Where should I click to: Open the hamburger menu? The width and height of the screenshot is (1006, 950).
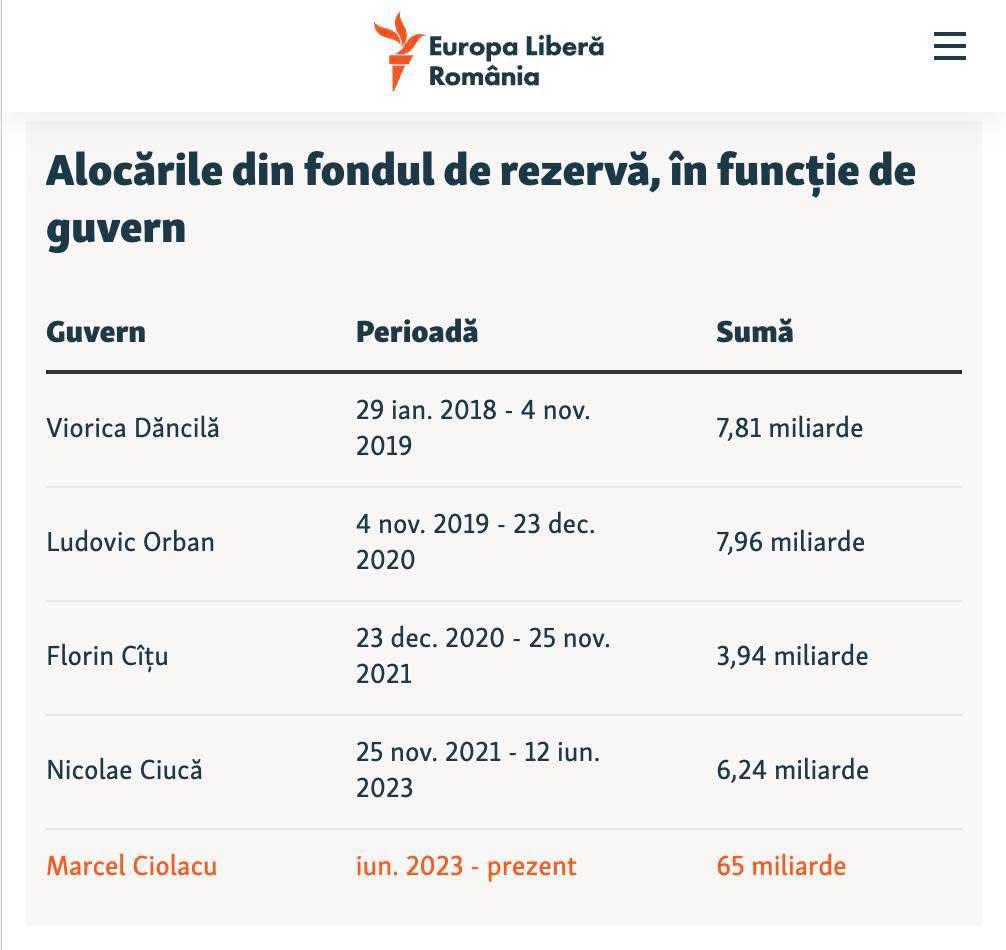click(949, 47)
